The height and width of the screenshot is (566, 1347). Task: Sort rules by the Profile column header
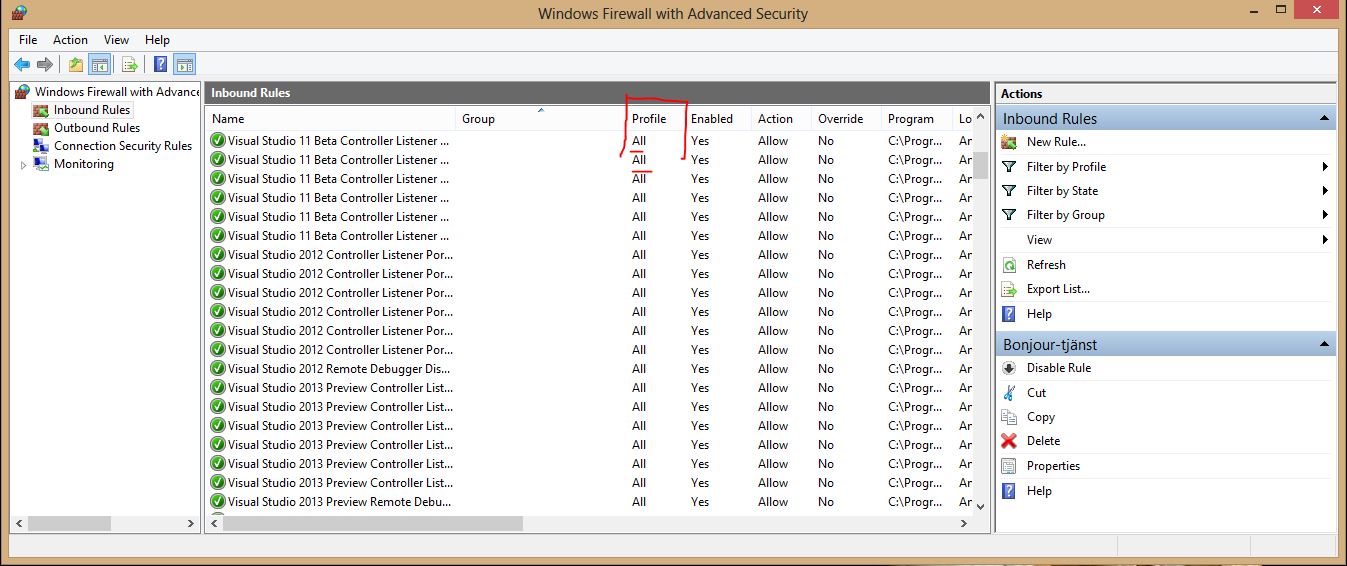click(x=649, y=119)
